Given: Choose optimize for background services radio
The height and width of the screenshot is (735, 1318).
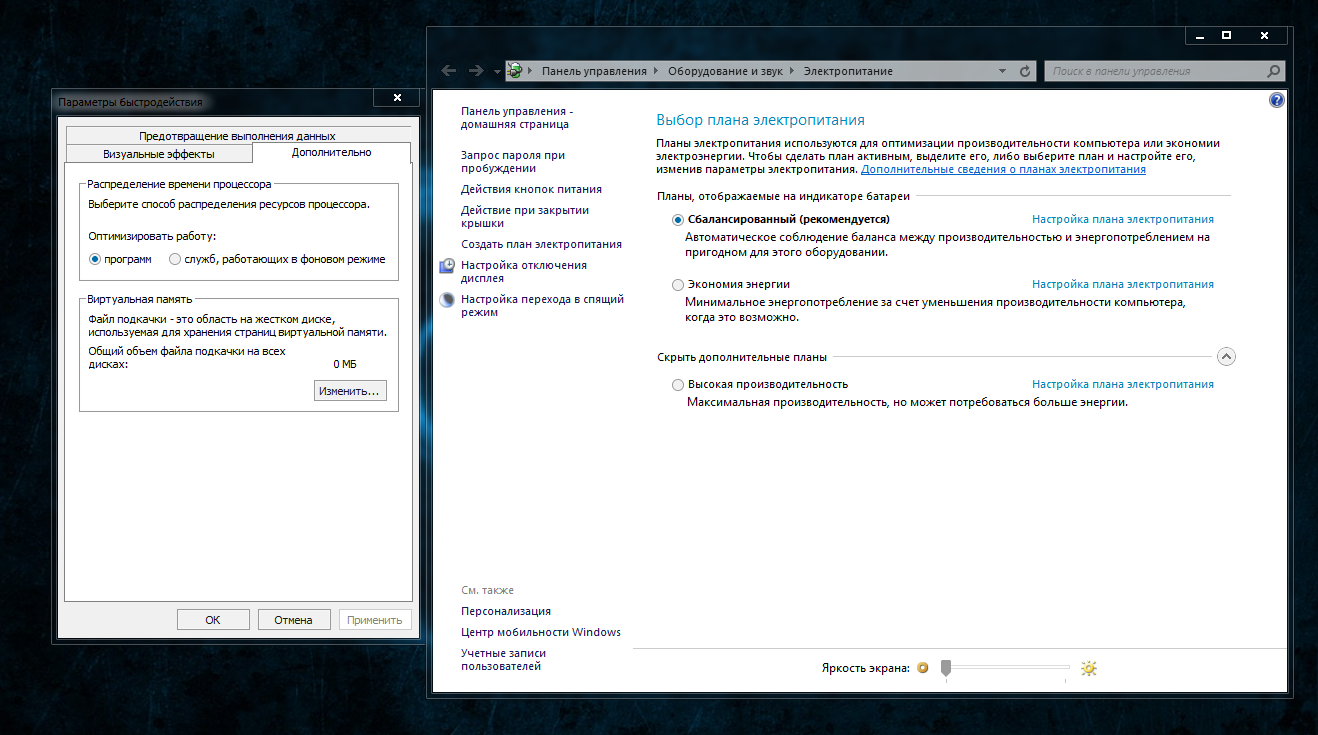Looking at the screenshot, I should pyautogui.click(x=175, y=259).
